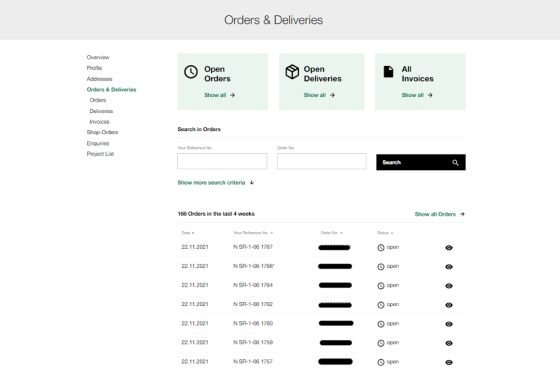Click the Search in Orders heading
The width and height of the screenshot is (560, 373).
tap(199, 129)
